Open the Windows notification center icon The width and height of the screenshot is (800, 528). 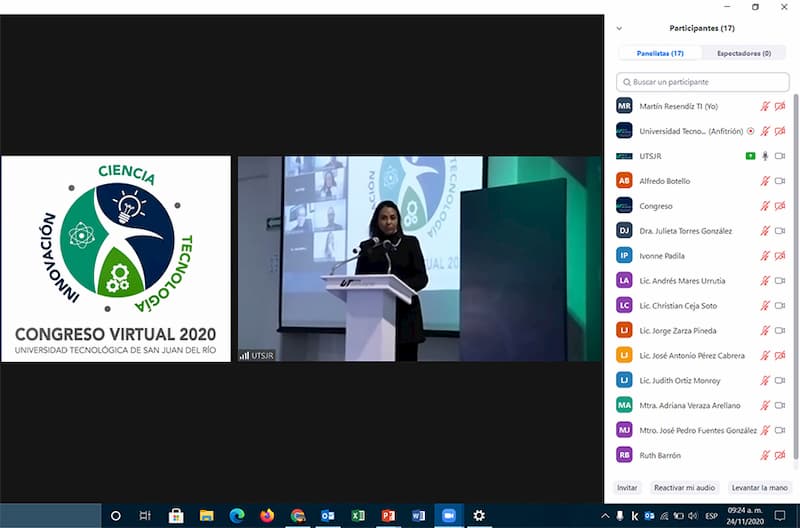(x=780, y=515)
